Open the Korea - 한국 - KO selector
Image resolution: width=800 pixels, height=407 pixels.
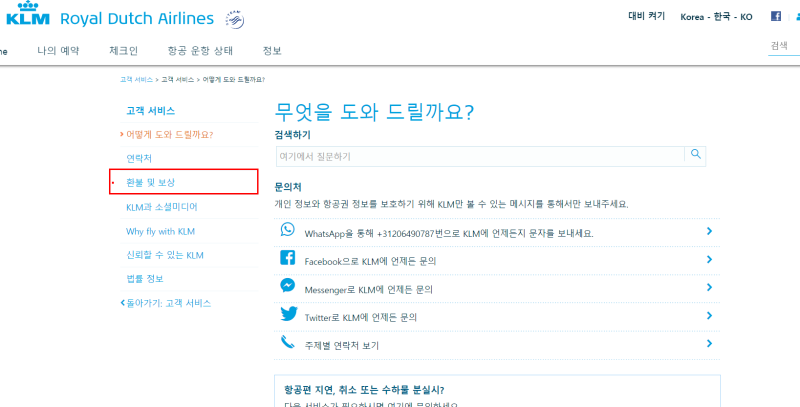click(716, 17)
